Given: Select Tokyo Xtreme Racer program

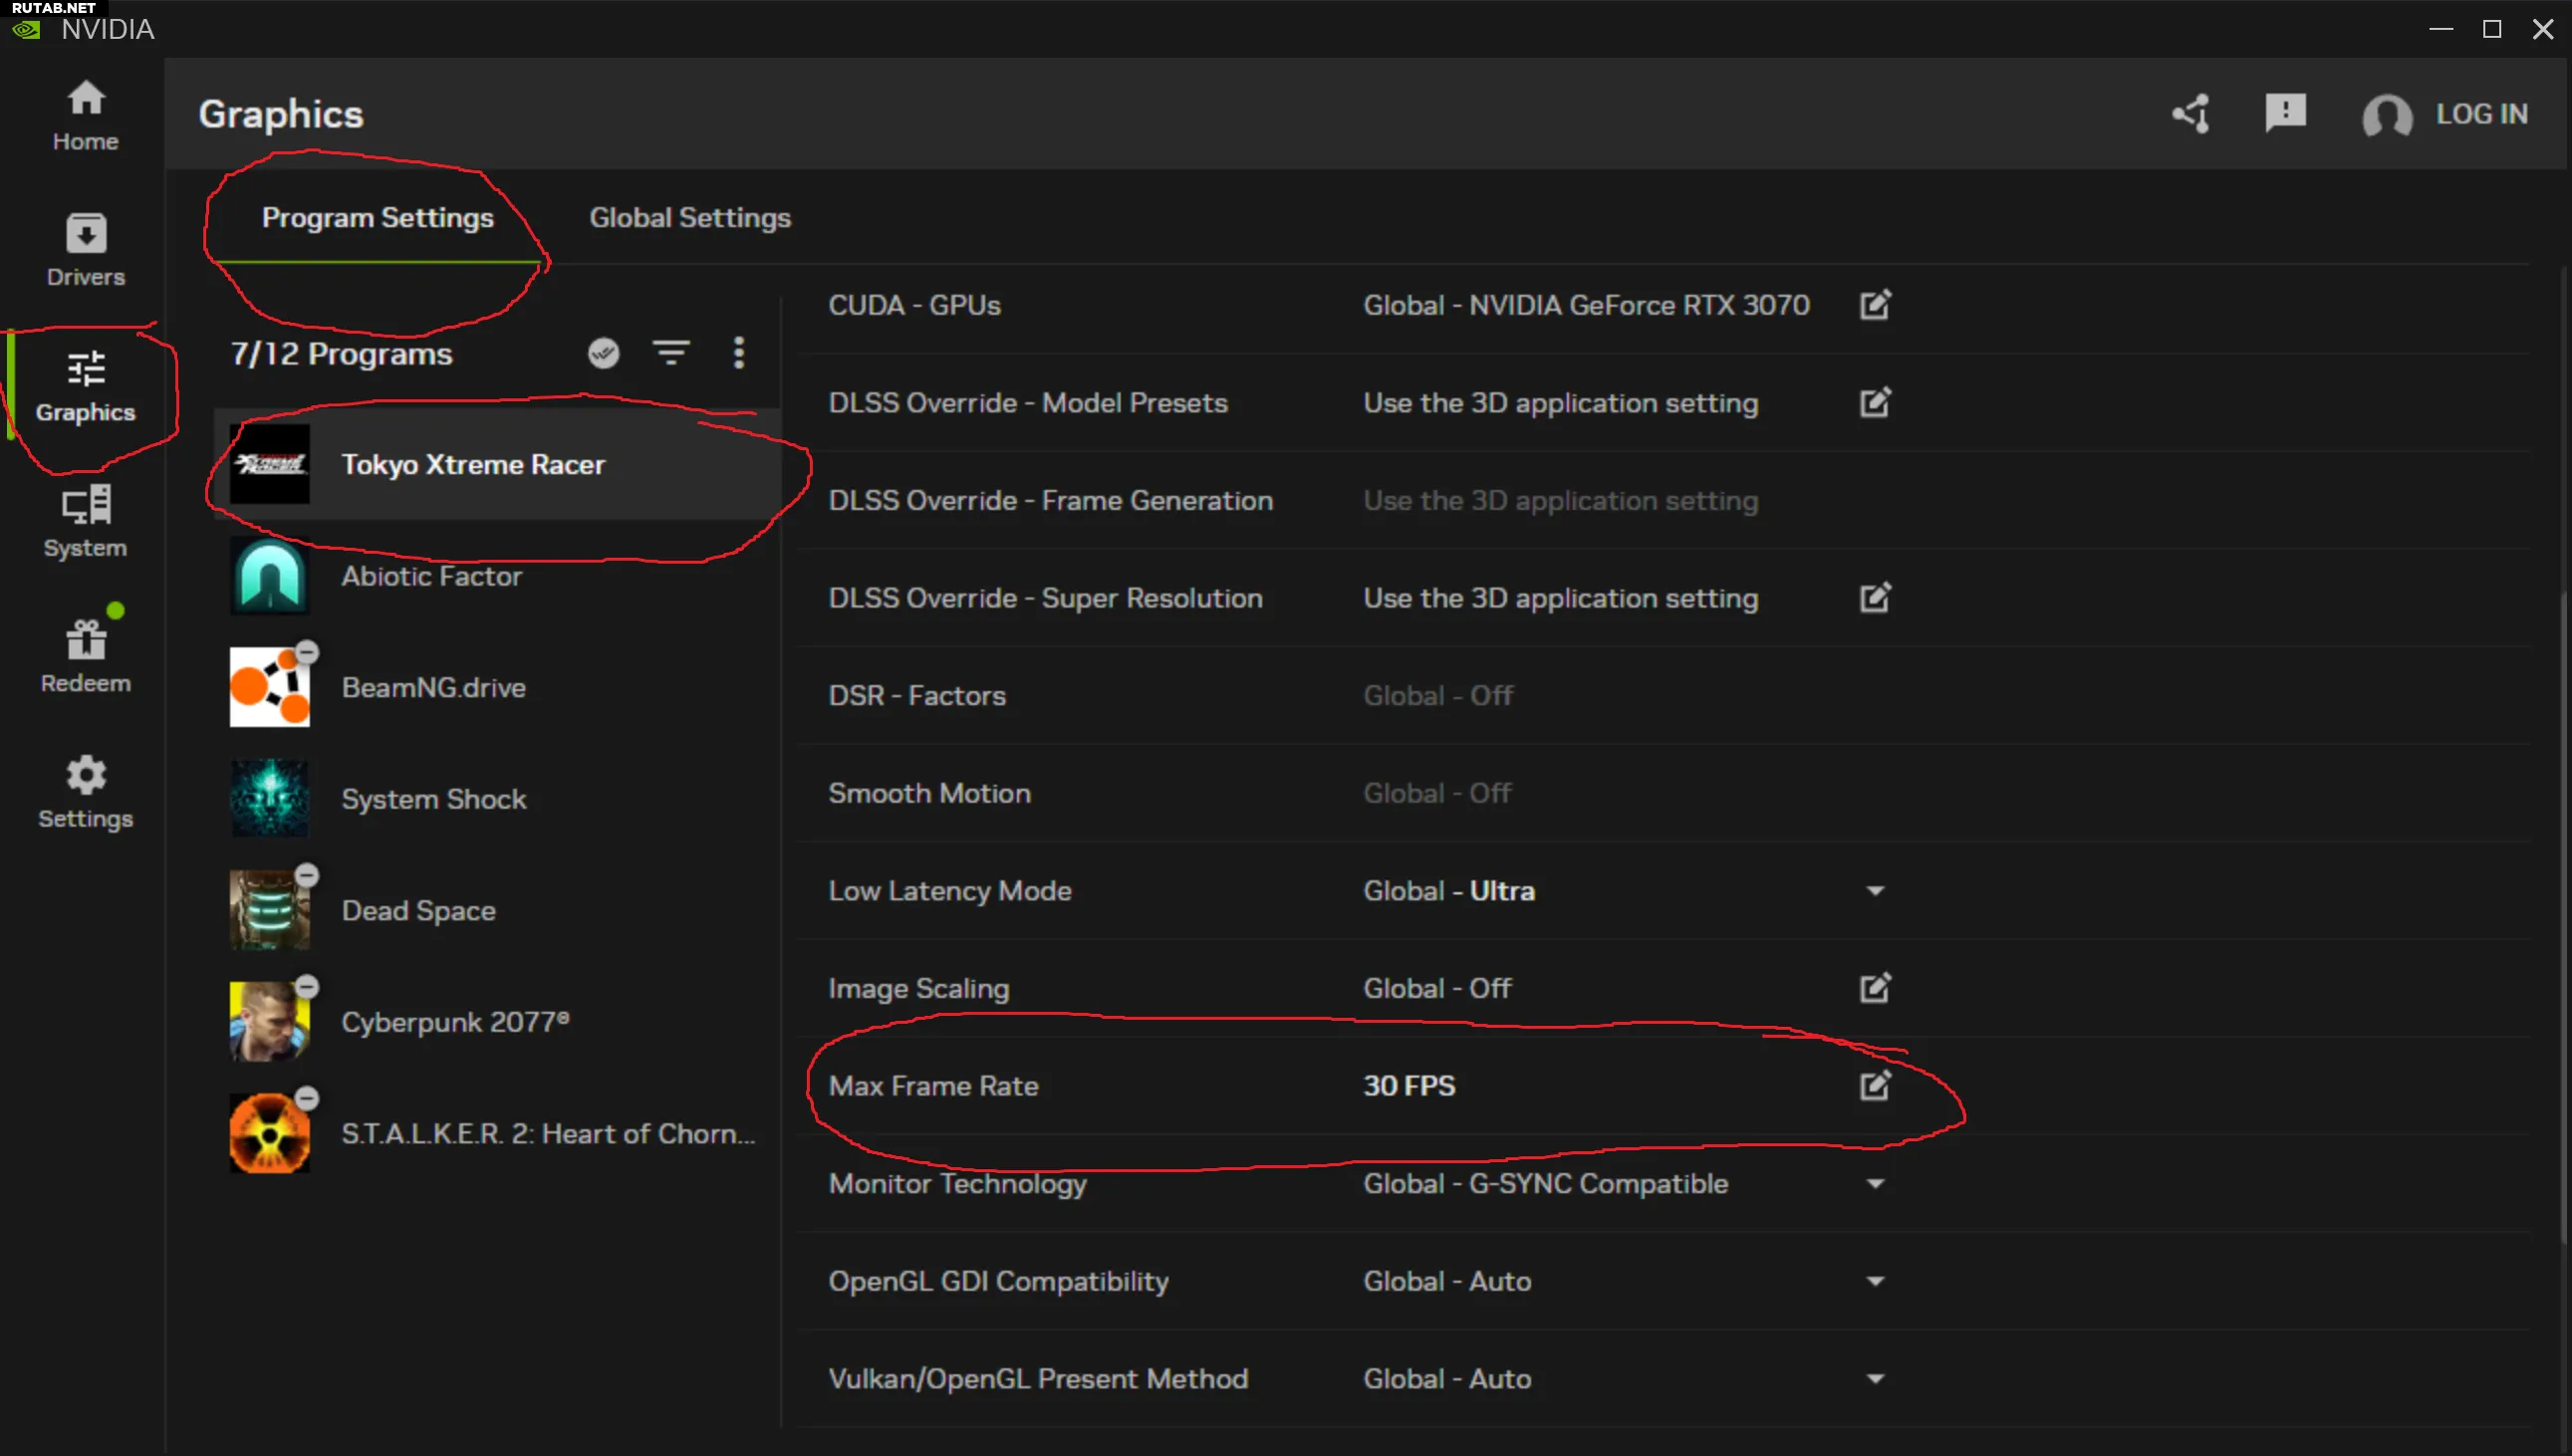Looking at the screenshot, I should (x=497, y=464).
